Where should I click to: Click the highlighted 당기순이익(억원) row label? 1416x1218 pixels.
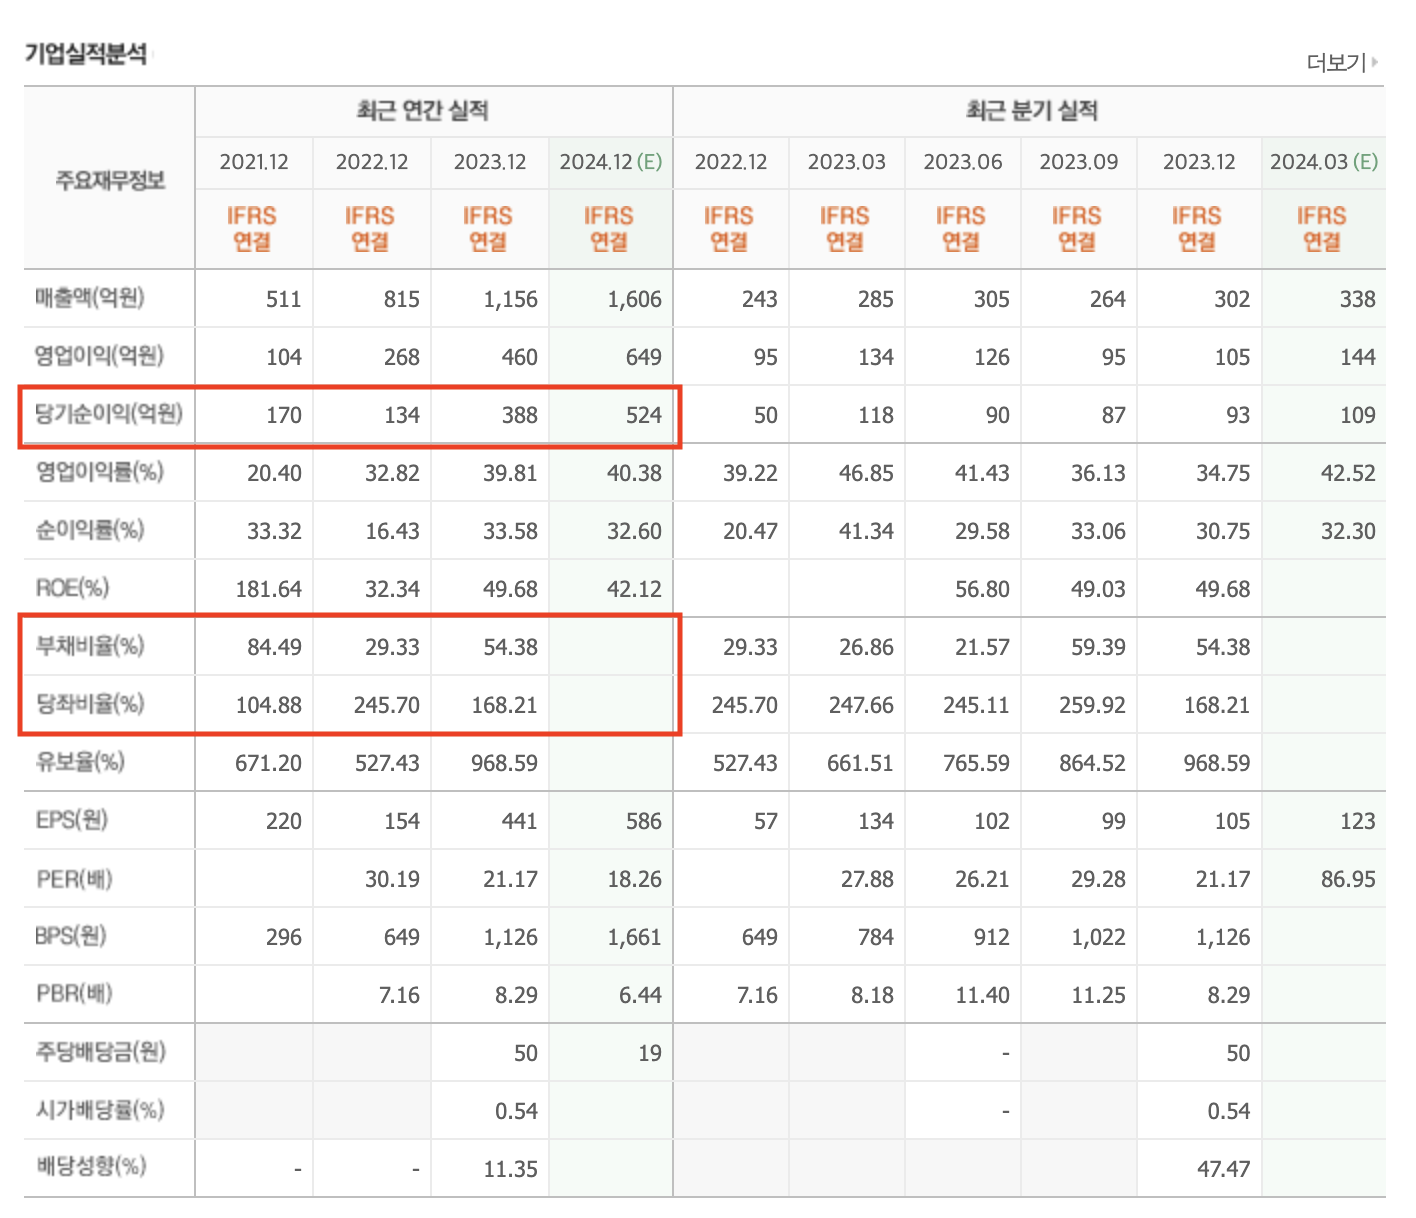tap(105, 416)
